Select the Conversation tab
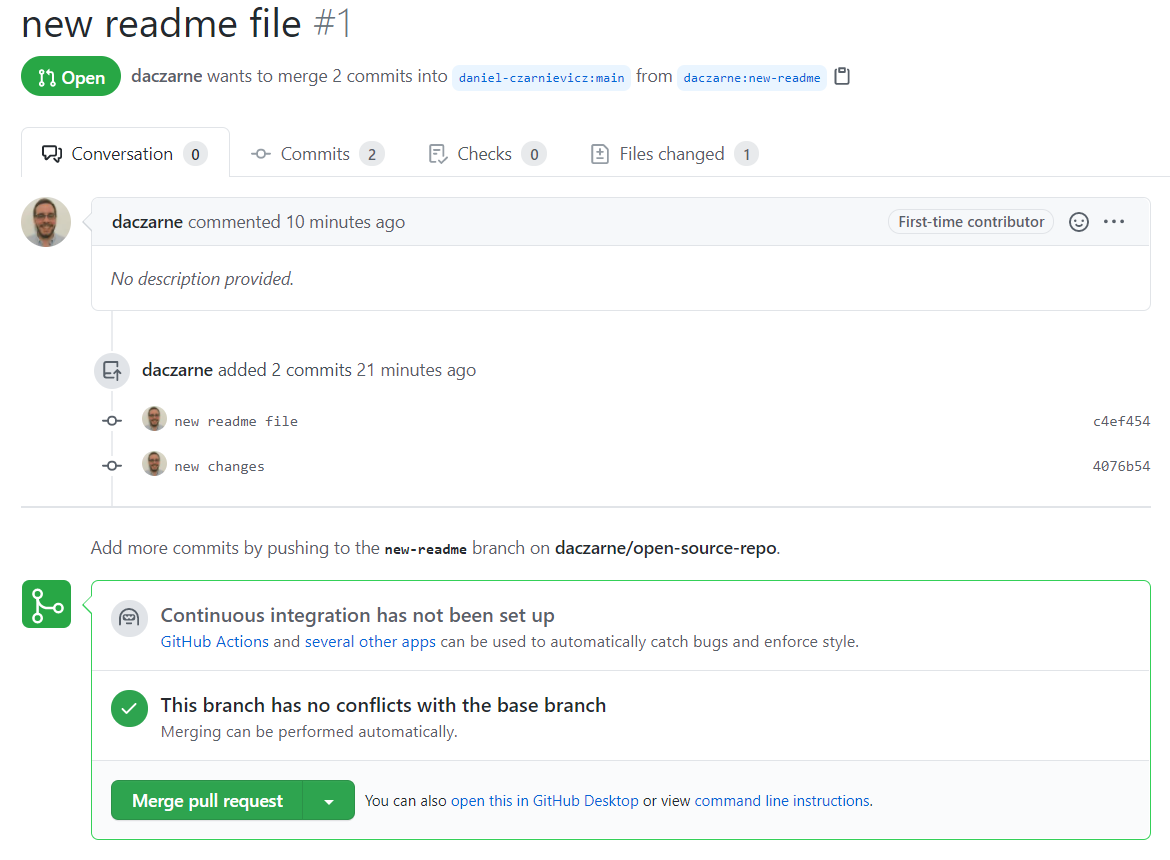The height and width of the screenshot is (860, 1170). point(123,154)
